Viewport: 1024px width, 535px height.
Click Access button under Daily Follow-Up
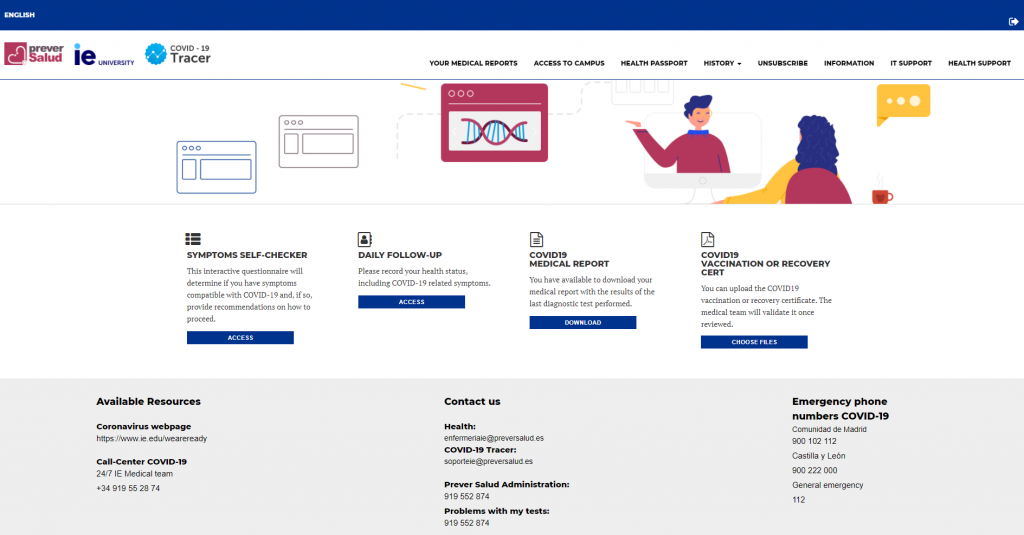(411, 302)
